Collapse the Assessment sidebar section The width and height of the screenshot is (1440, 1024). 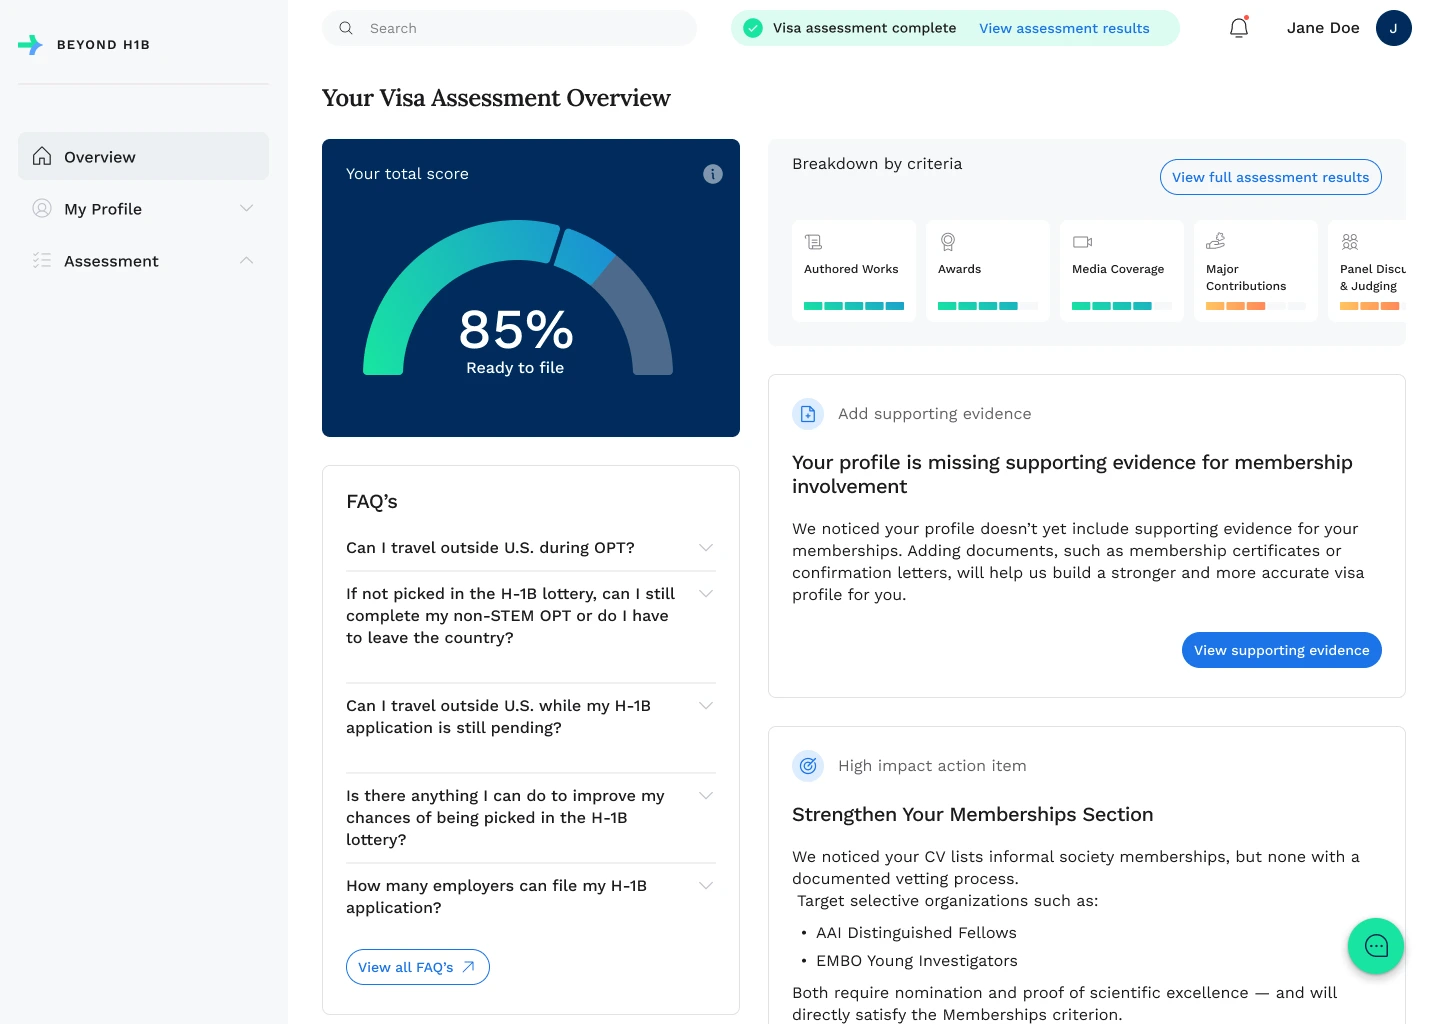tap(246, 260)
